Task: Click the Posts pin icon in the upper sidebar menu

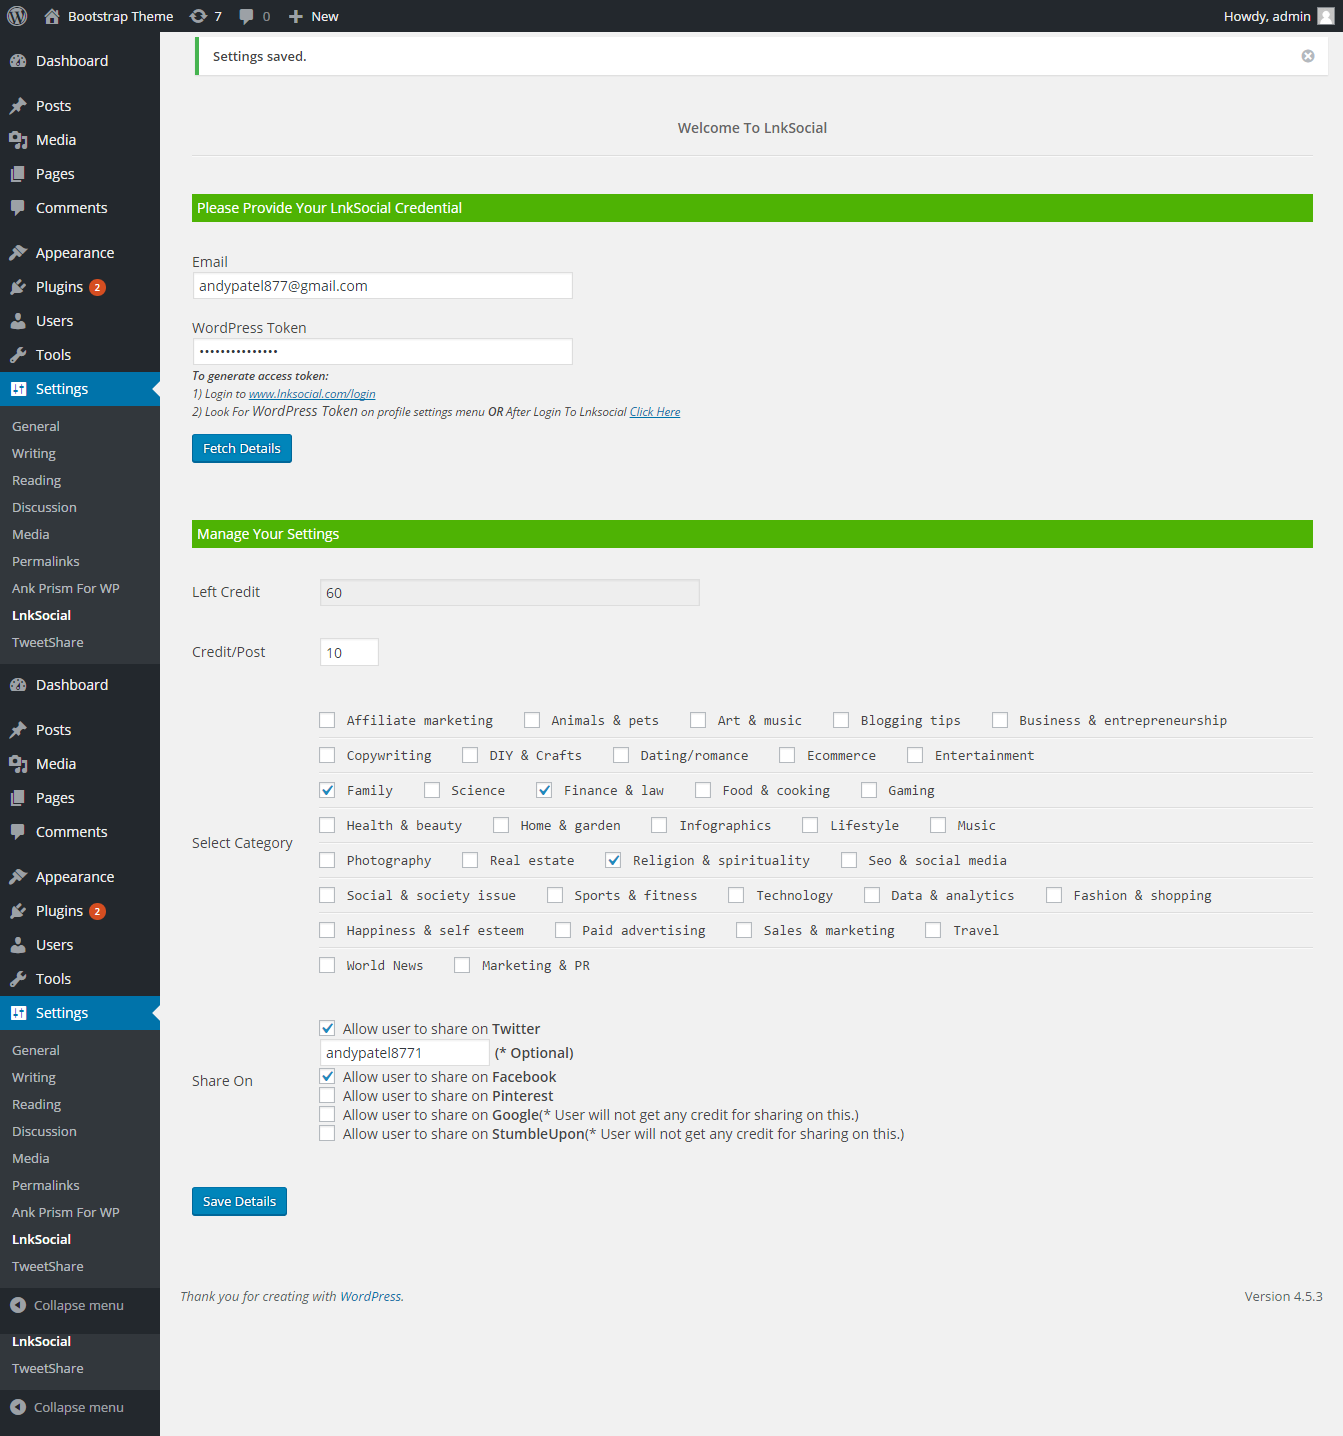Action: (18, 106)
